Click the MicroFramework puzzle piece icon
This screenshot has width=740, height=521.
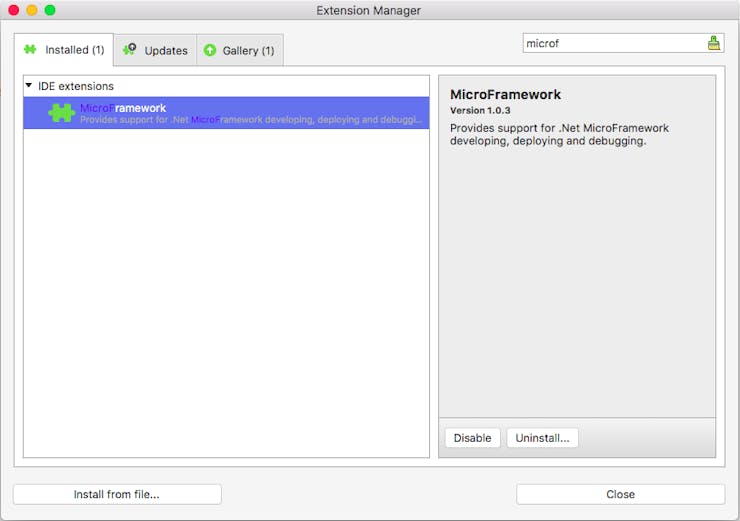pos(61,113)
